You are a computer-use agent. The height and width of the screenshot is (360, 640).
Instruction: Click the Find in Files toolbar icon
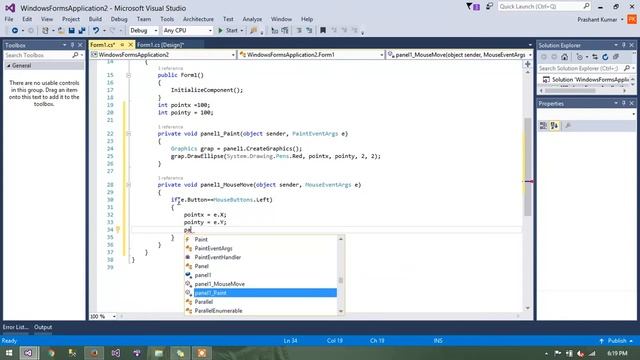click(x=254, y=31)
